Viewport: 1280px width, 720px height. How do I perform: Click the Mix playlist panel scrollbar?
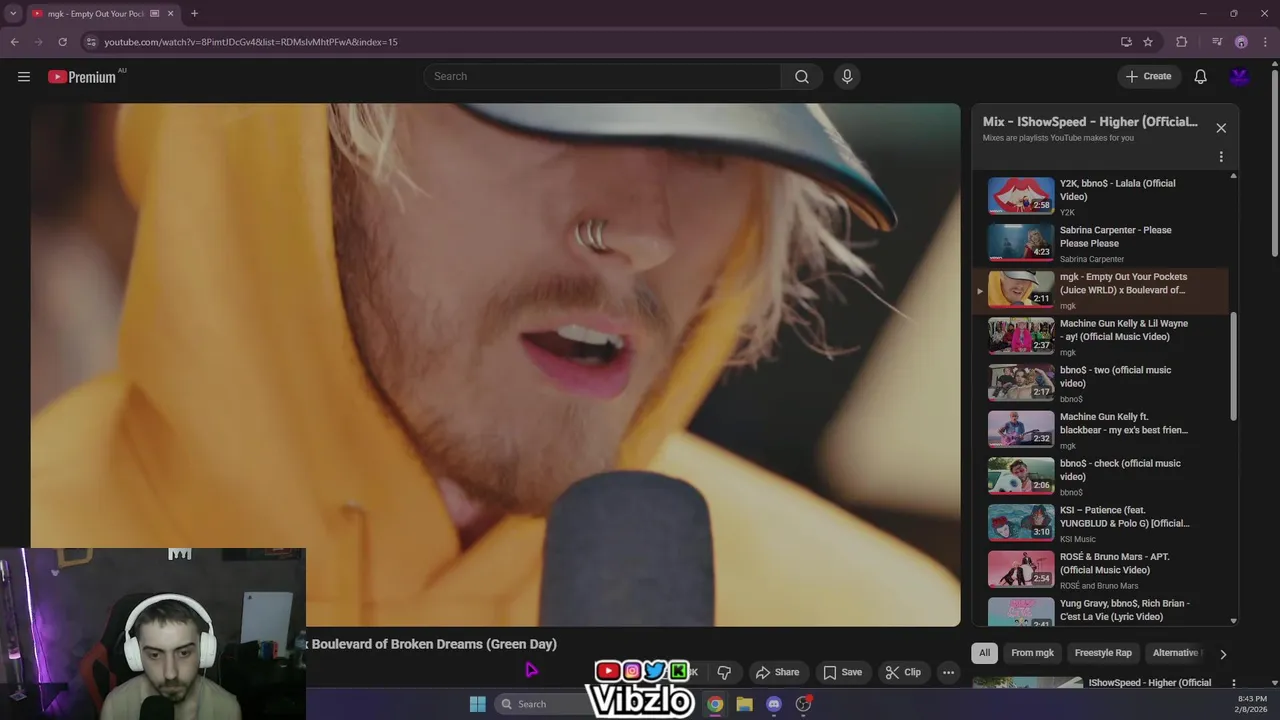point(1233,366)
